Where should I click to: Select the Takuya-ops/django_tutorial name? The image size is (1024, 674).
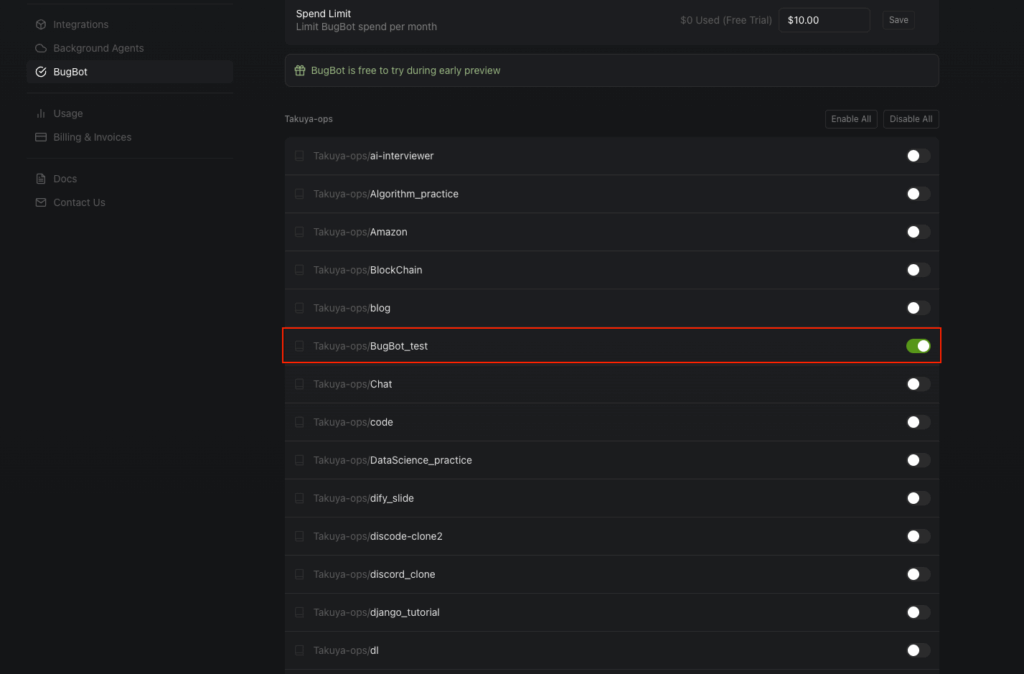376,613
